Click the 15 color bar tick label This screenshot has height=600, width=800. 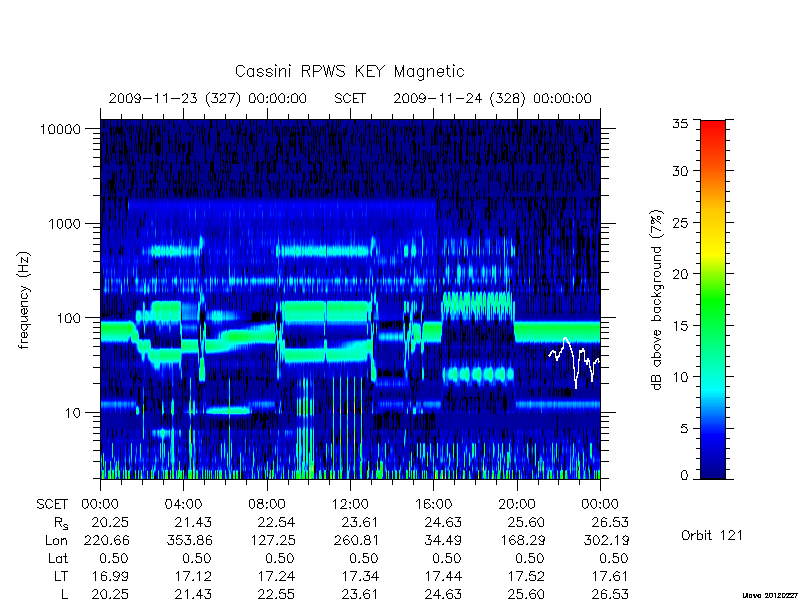pos(680,326)
